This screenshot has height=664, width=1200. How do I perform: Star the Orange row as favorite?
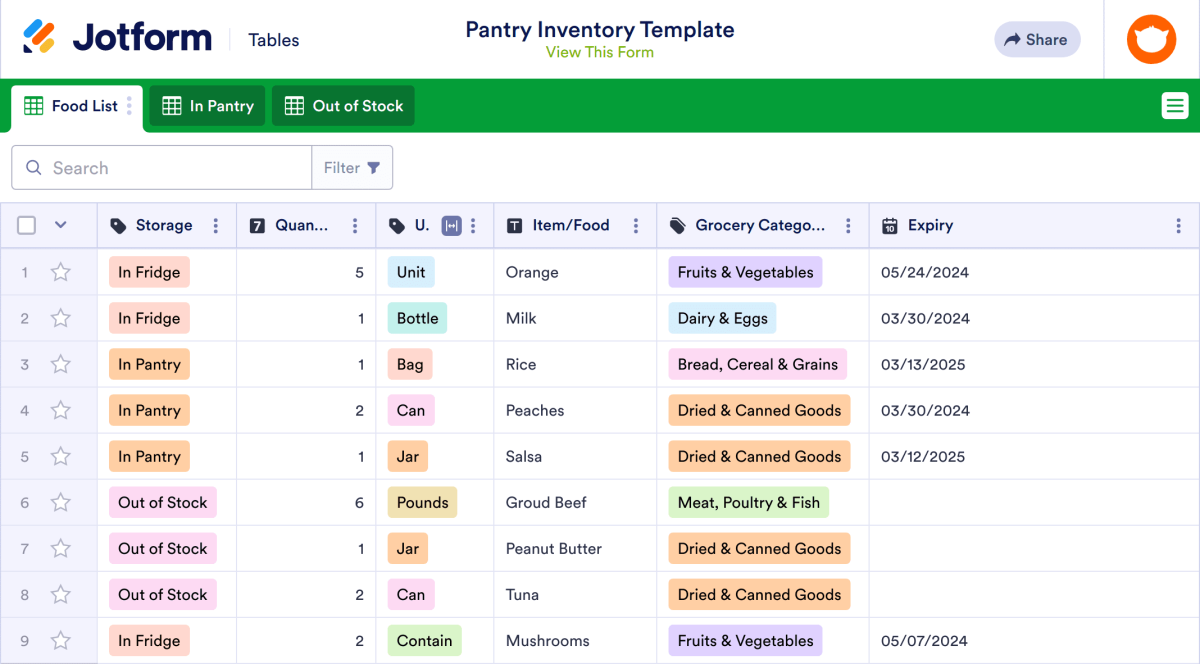click(x=61, y=271)
